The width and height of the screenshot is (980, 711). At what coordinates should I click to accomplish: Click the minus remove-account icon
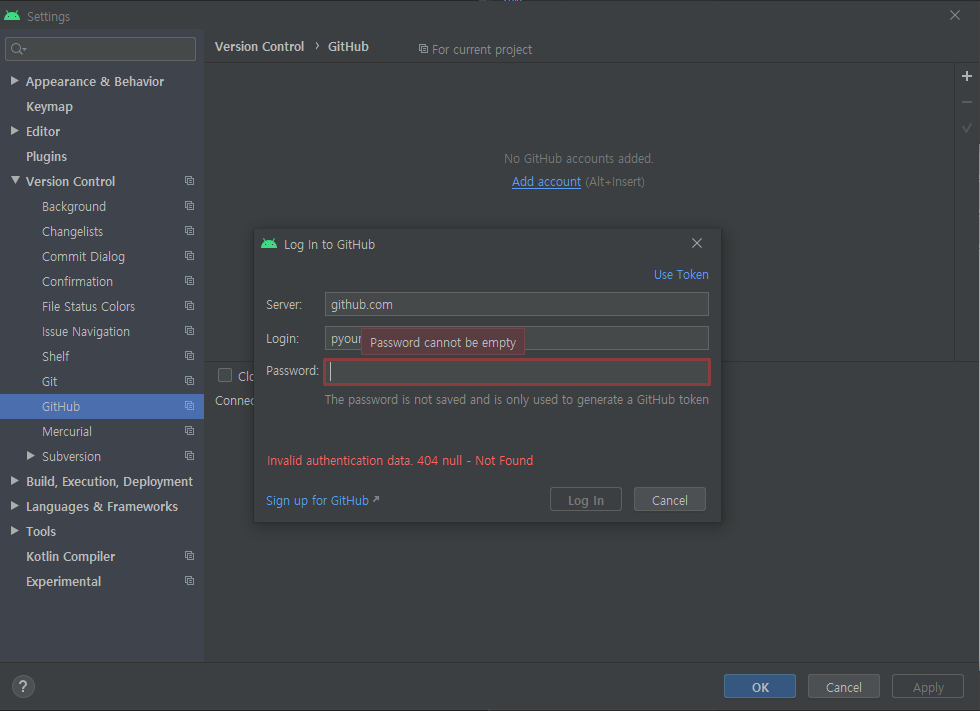pos(966,102)
